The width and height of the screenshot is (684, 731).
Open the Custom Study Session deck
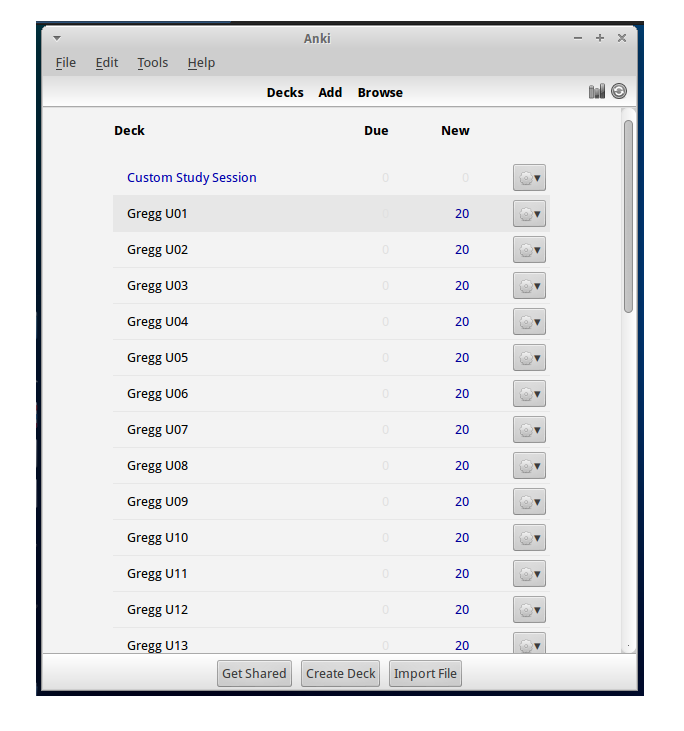click(192, 178)
